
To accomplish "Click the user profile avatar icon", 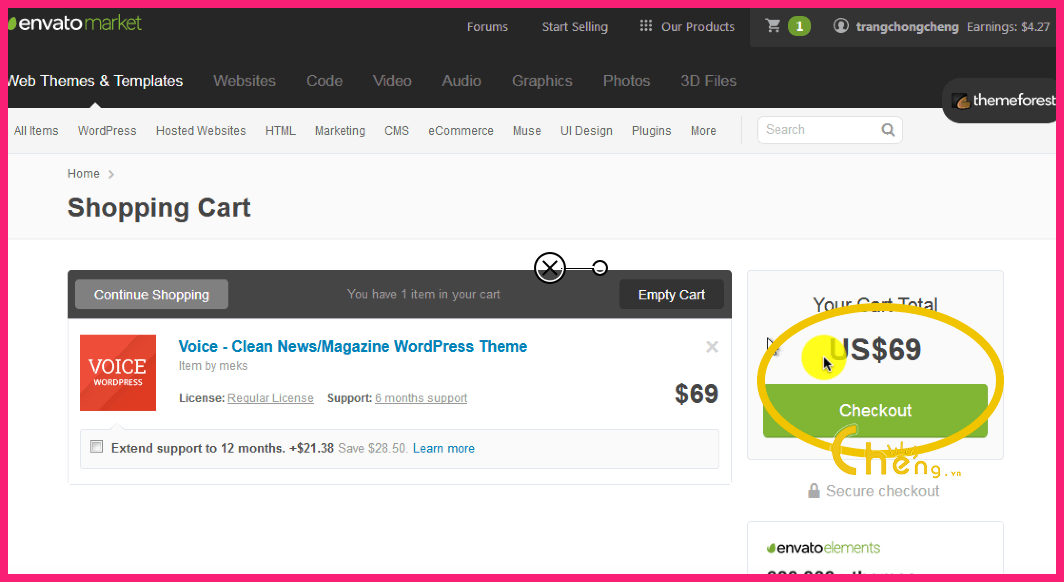I will coord(841,26).
